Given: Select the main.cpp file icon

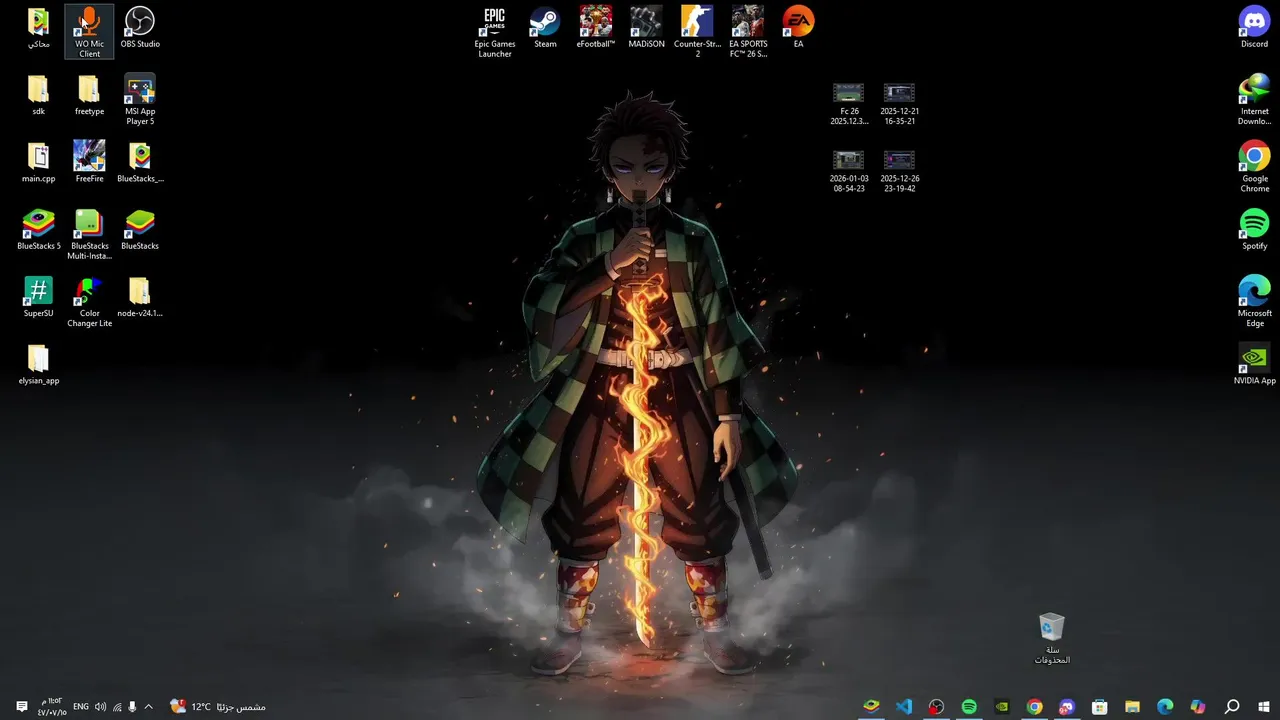Looking at the screenshot, I should [x=38, y=162].
